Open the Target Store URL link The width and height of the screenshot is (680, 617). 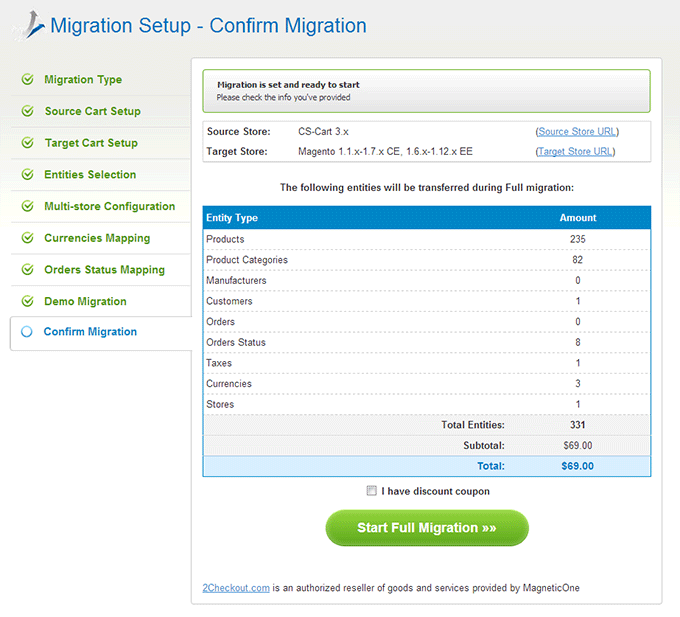575,151
